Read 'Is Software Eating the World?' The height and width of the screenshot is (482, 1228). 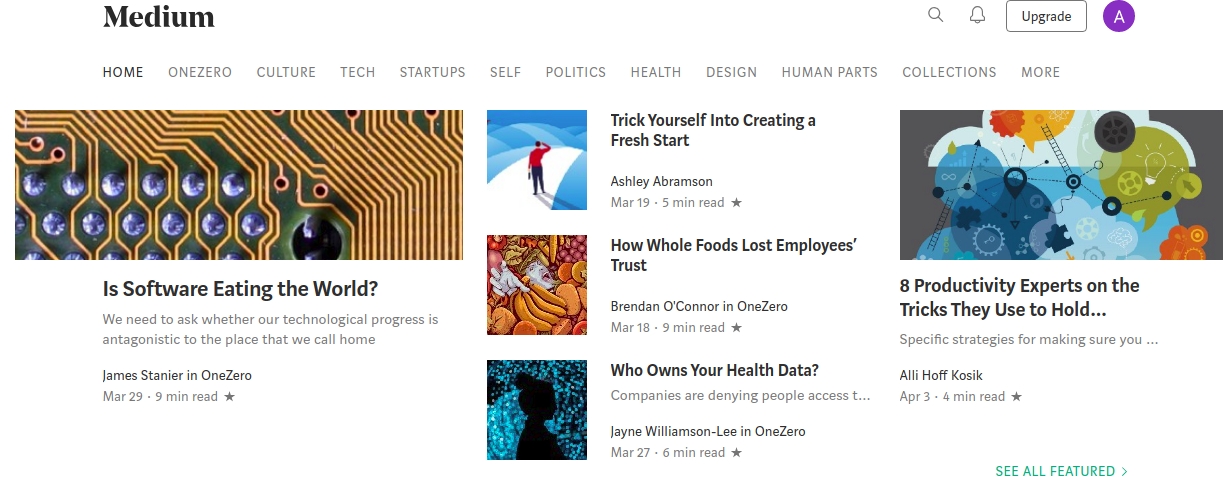click(x=240, y=290)
